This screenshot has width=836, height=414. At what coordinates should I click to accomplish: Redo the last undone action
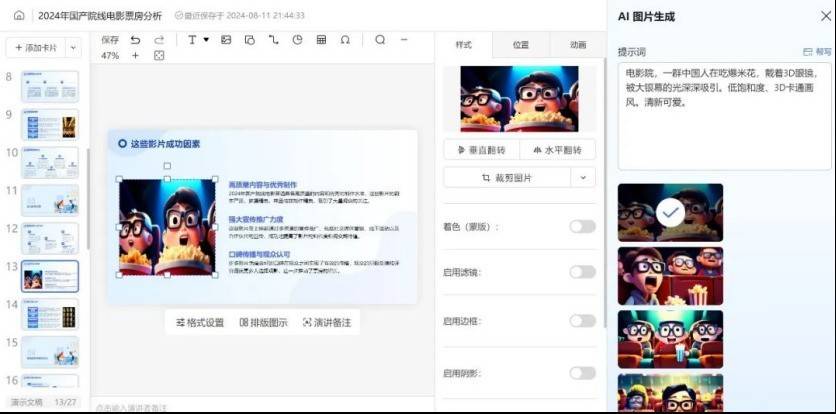[x=159, y=40]
